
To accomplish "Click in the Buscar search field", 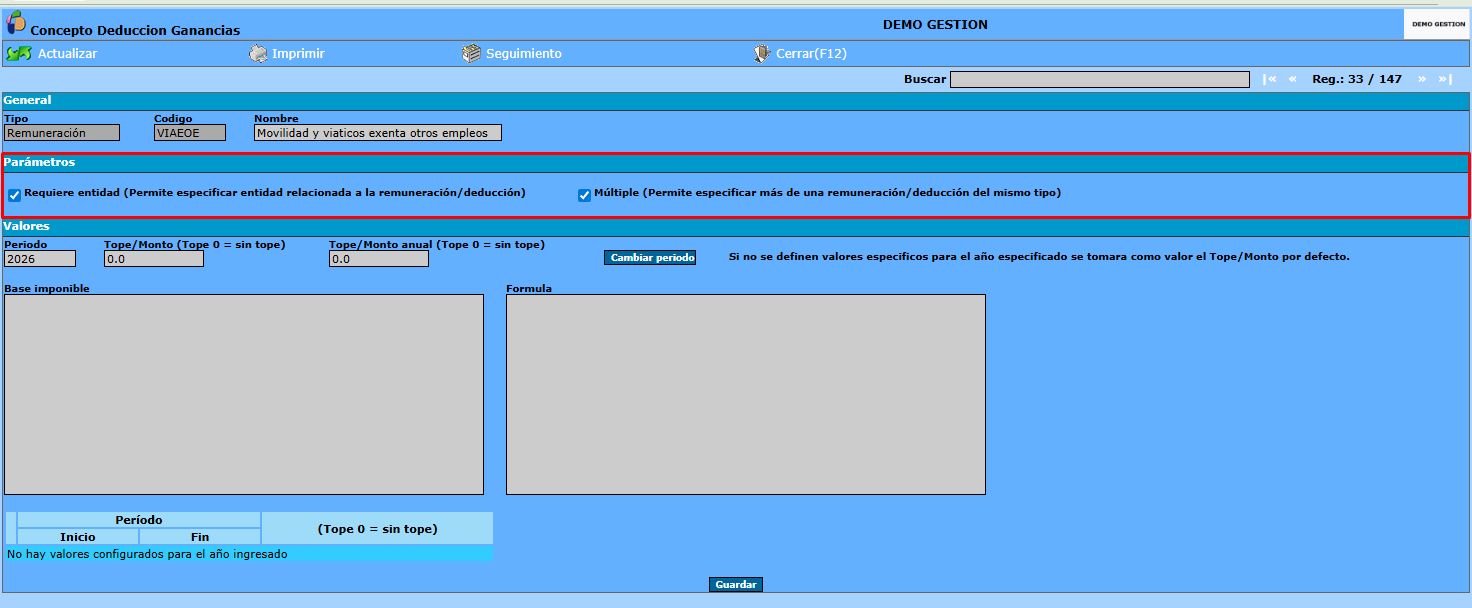I will 1099,79.
